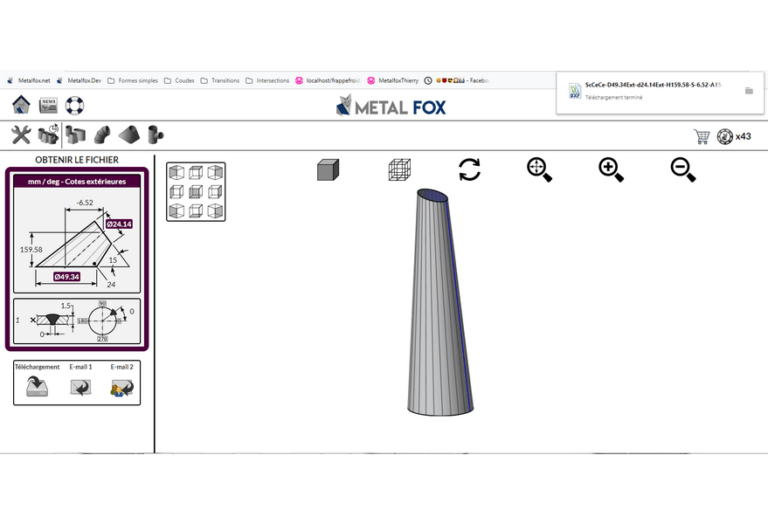Select the 270 degree seam position
Viewport: 768px width, 524px height.
point(102,338)
